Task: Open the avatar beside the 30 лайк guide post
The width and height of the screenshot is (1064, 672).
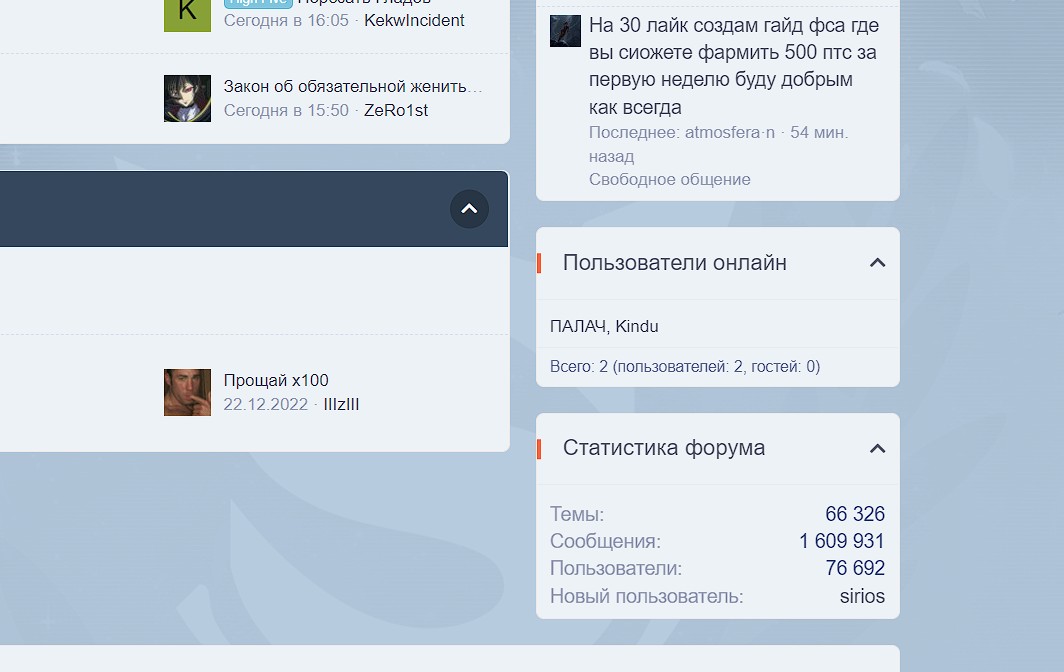Action: click(565, 30)
